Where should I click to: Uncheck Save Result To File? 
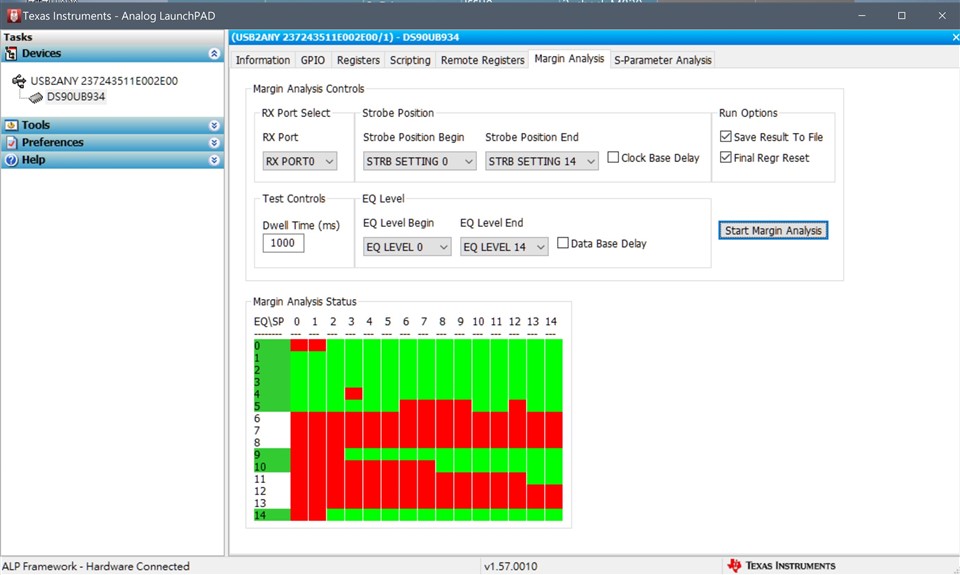point(726,137)
